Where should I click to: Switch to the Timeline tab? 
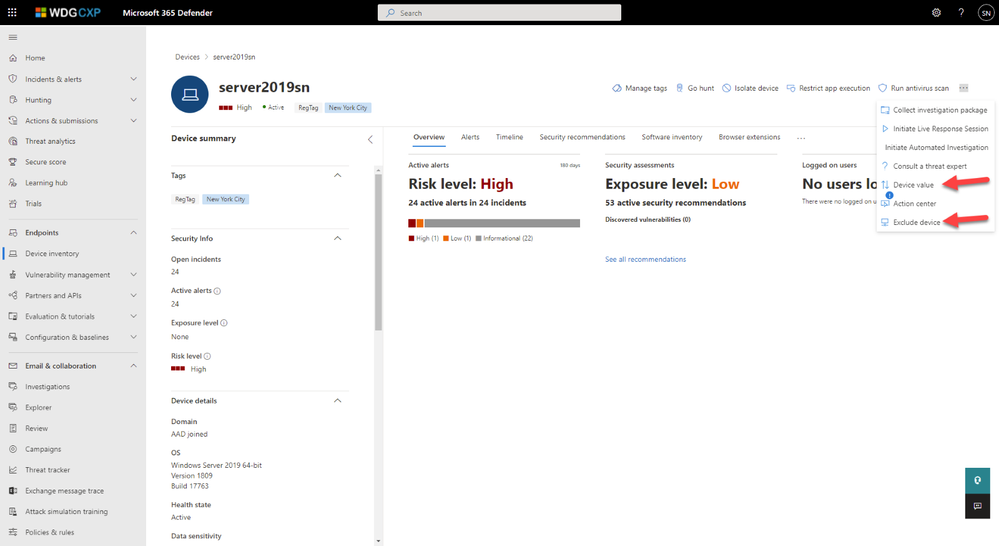coord(509,137)
